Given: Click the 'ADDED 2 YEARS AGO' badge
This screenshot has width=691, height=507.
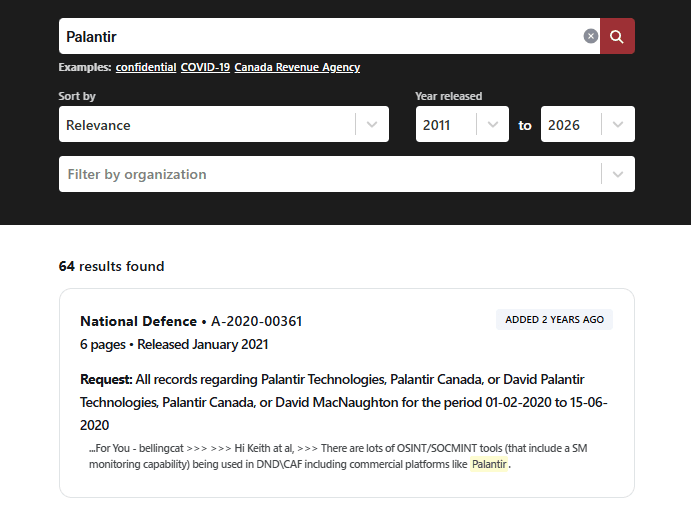Looking at the screenshot, I should point(554,320).
